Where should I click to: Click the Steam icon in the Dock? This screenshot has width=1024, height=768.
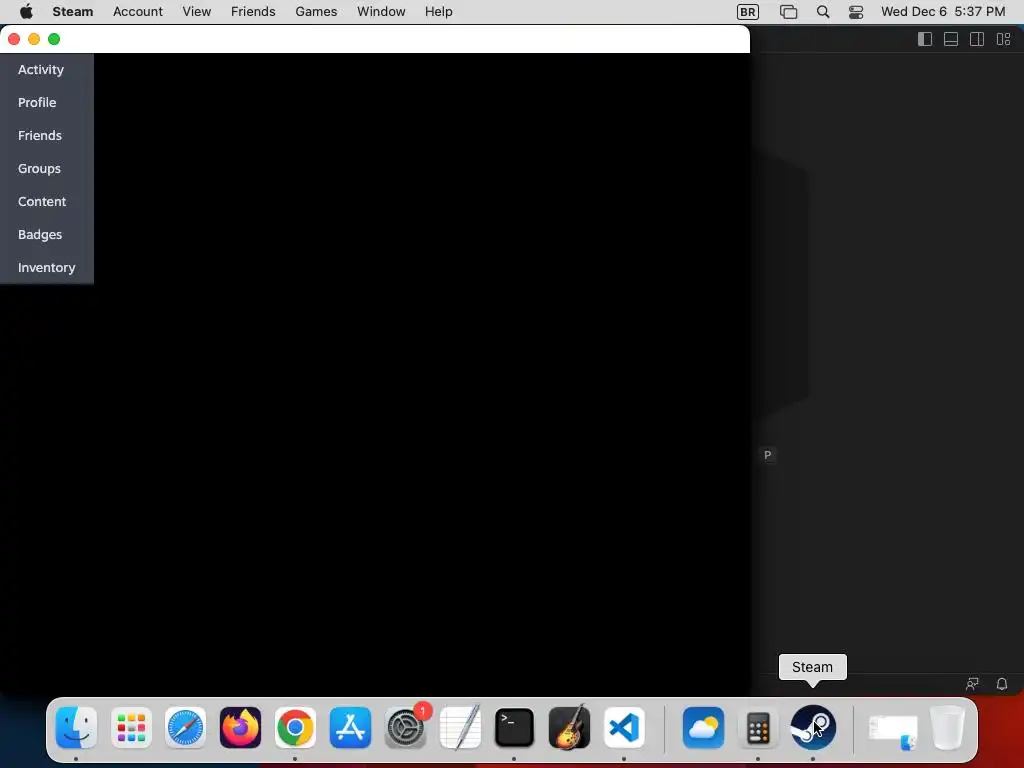pyautogui.click(x=813, y=727)
